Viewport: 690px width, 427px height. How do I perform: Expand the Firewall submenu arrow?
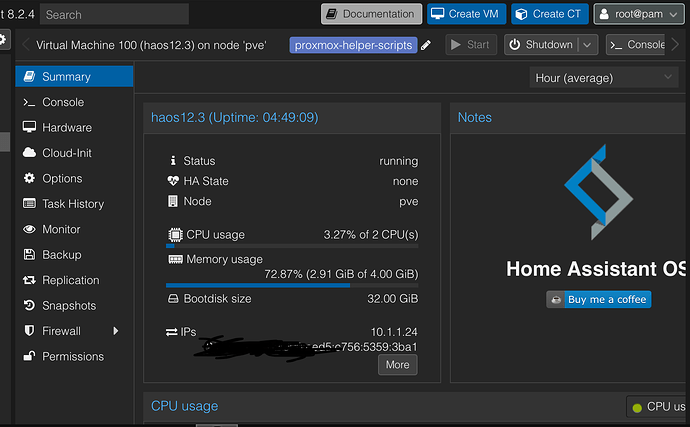pyautogui.click(x=116, y=331)
